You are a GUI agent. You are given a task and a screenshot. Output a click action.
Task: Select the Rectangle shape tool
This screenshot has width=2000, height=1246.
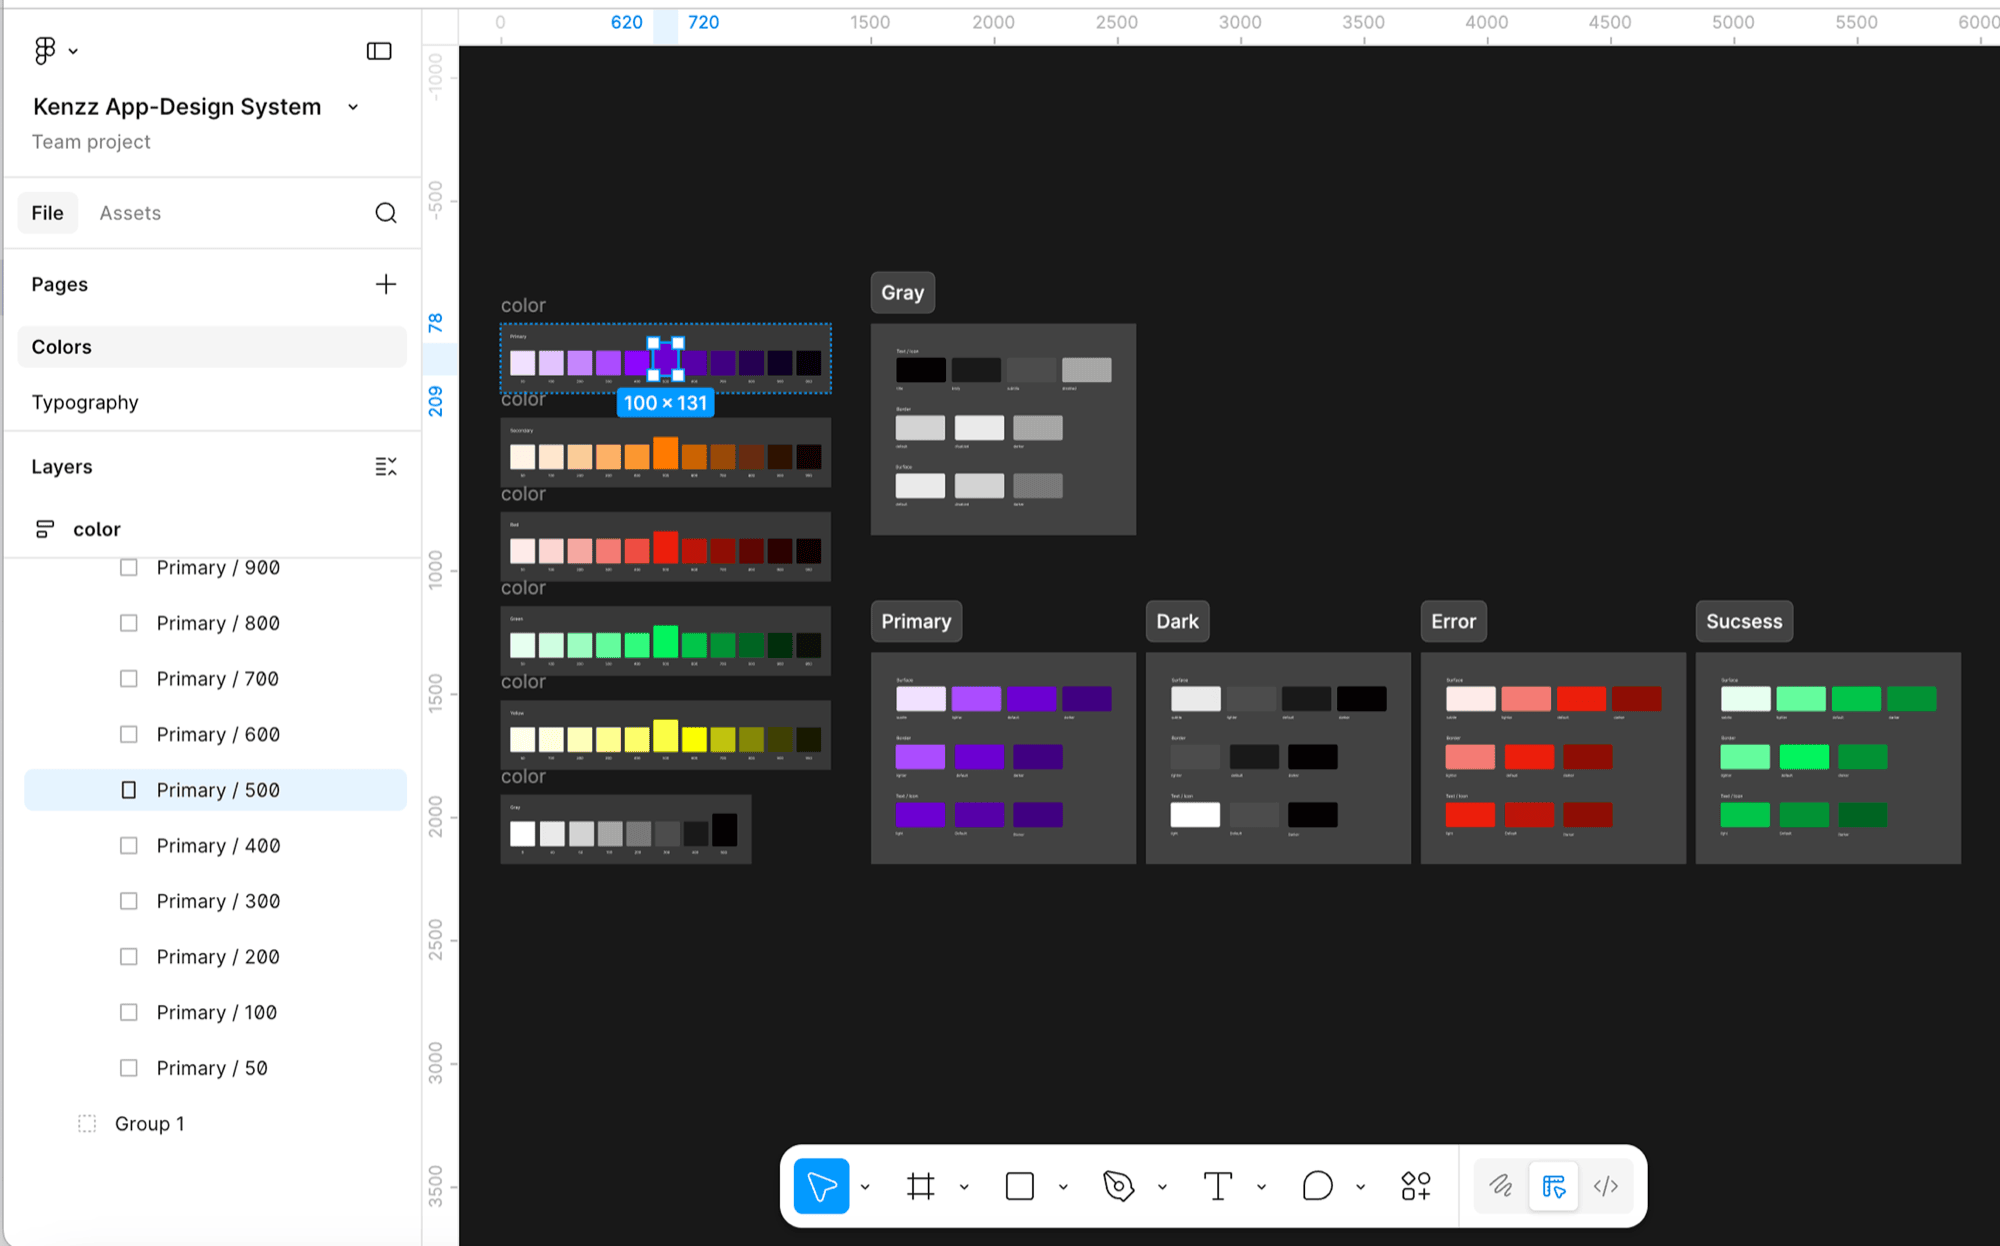point(1020,1186)
